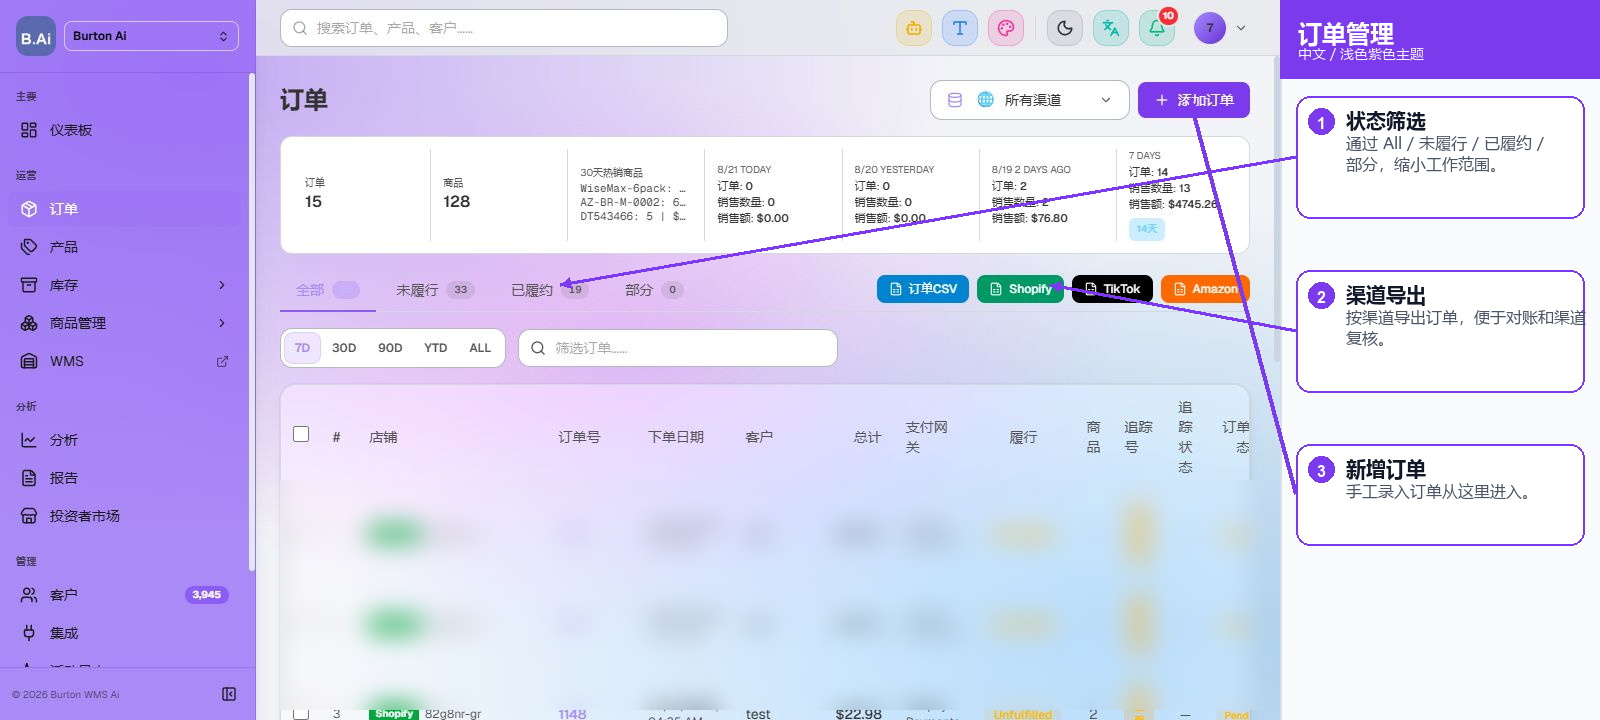
Task: Open the AI robot assistant
Action: pos(913,28)
